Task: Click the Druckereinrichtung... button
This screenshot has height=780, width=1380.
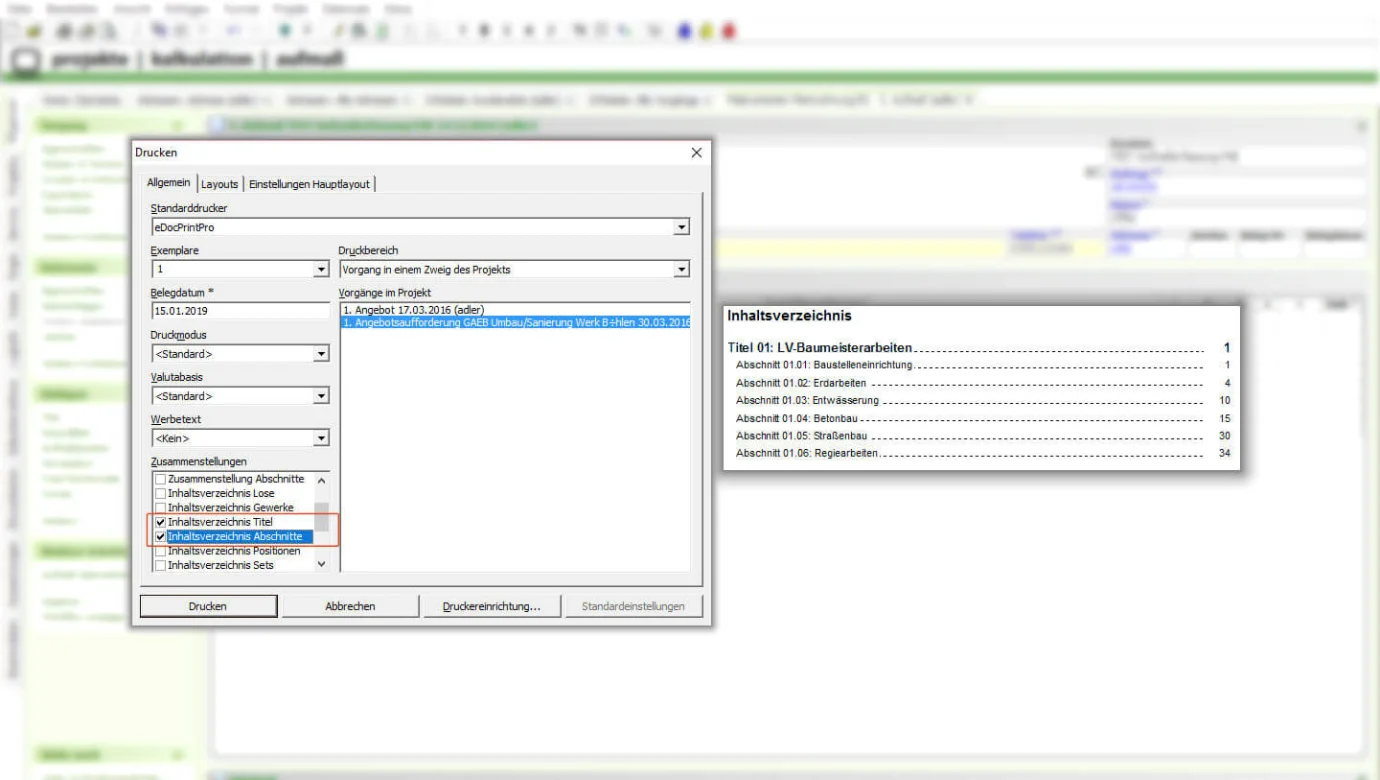Action: [491, 606]
